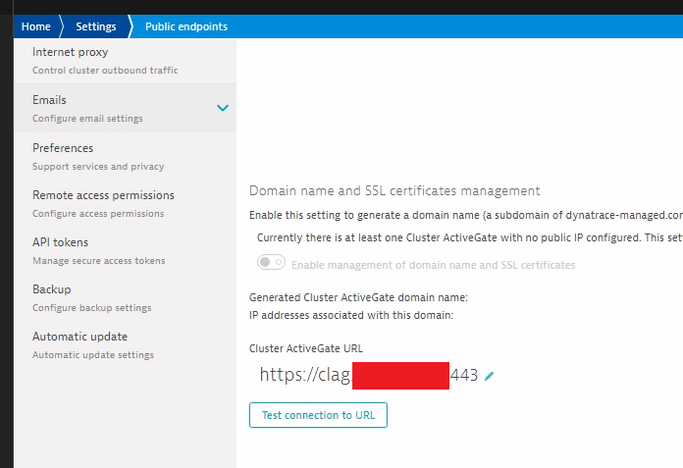
Task: Expand the Emails section chevron
Action: click(223, 108)
